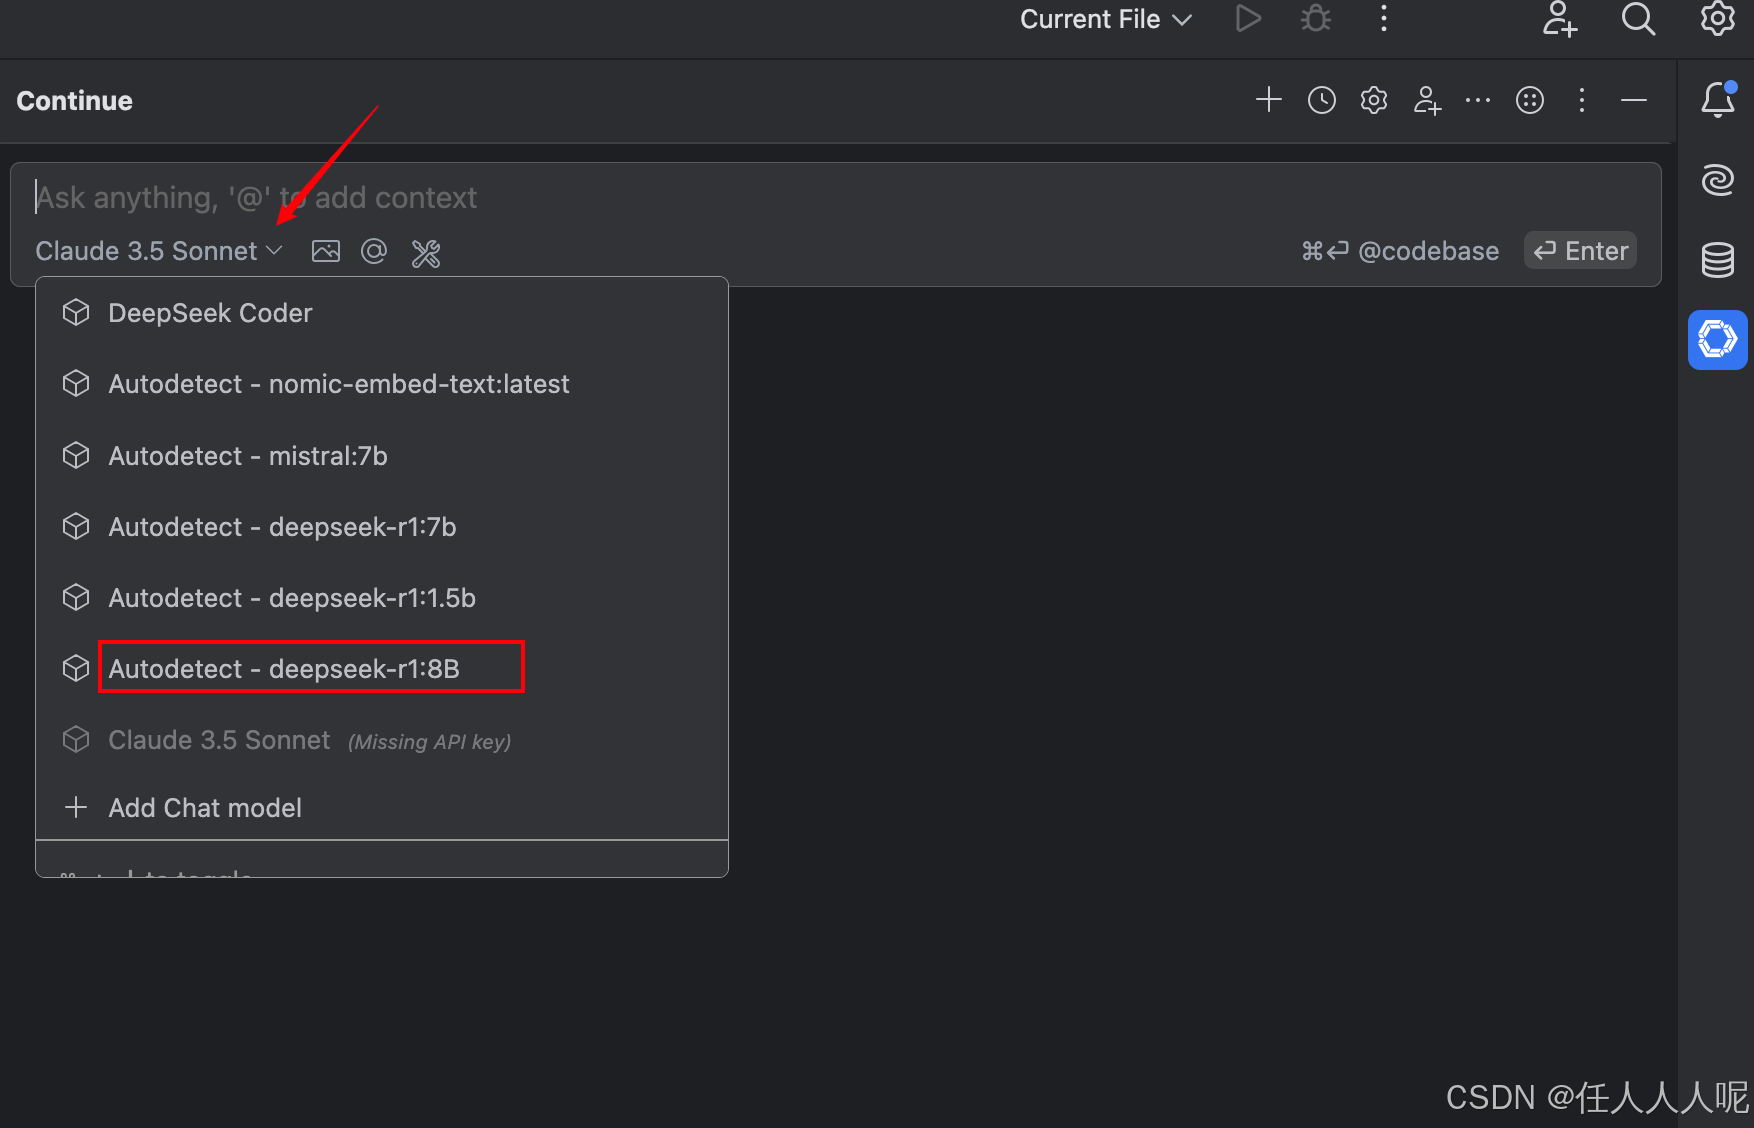Image resolution: width=1754 pixels, height=1128 pixels.
Task: Open the Database tool window icon
Action: [1718, 260]
